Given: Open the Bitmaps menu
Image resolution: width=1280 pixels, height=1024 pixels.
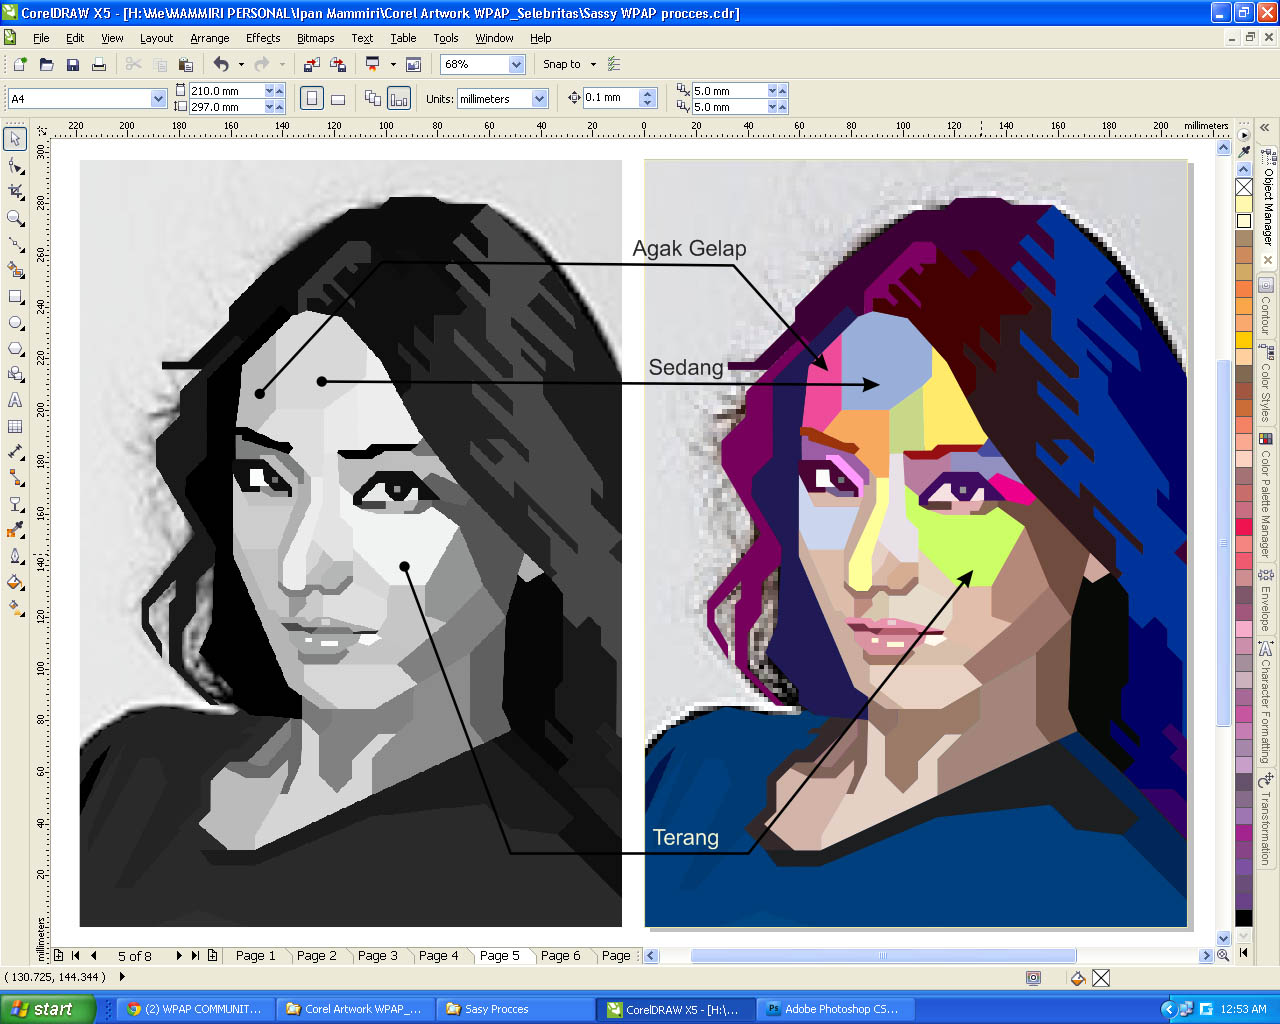Looking at the screenshot, I should 315,38.
